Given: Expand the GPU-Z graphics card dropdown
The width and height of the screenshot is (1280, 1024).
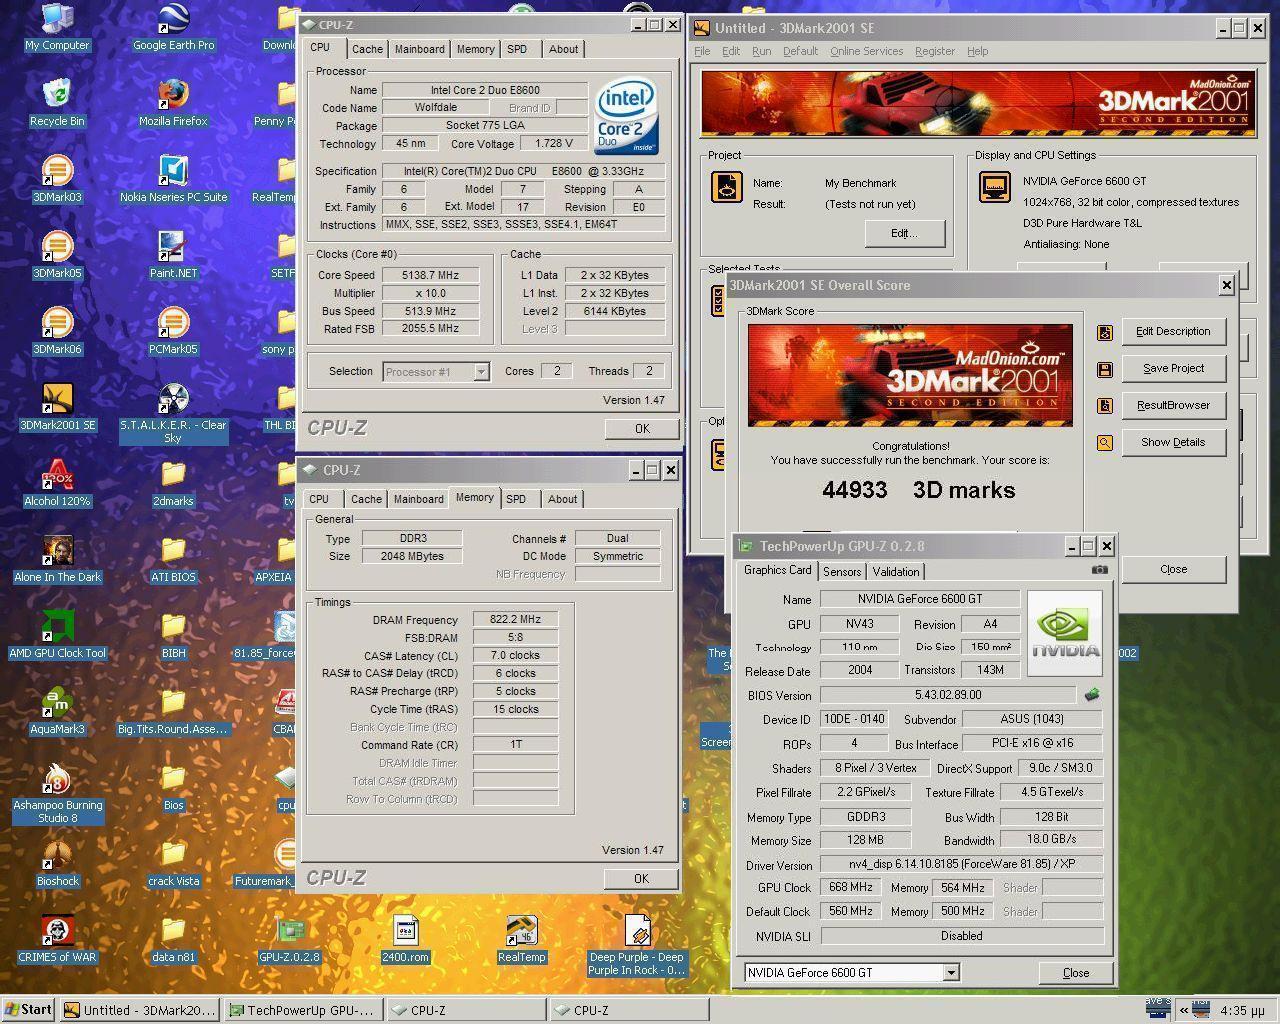Looking at the screenshot, I should click(x=951, y=972).
